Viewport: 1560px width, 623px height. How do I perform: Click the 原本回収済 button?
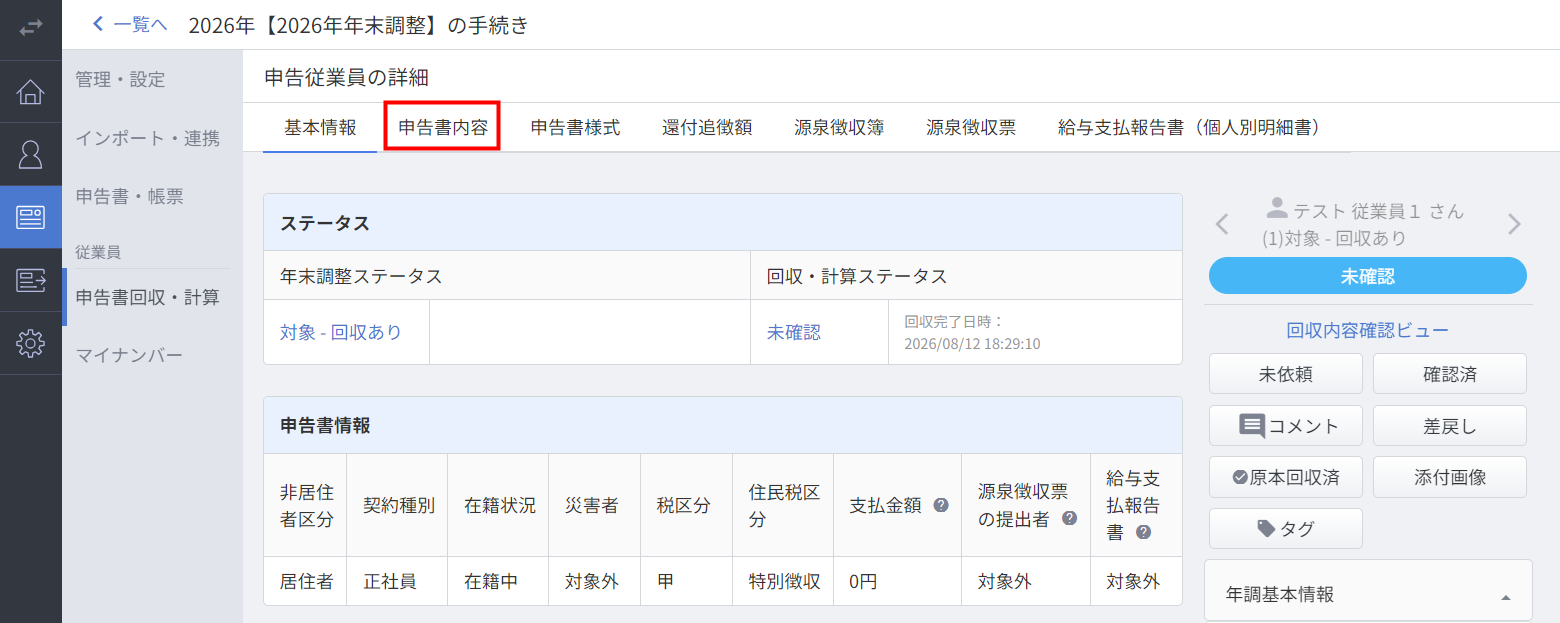coord(1286,477)
